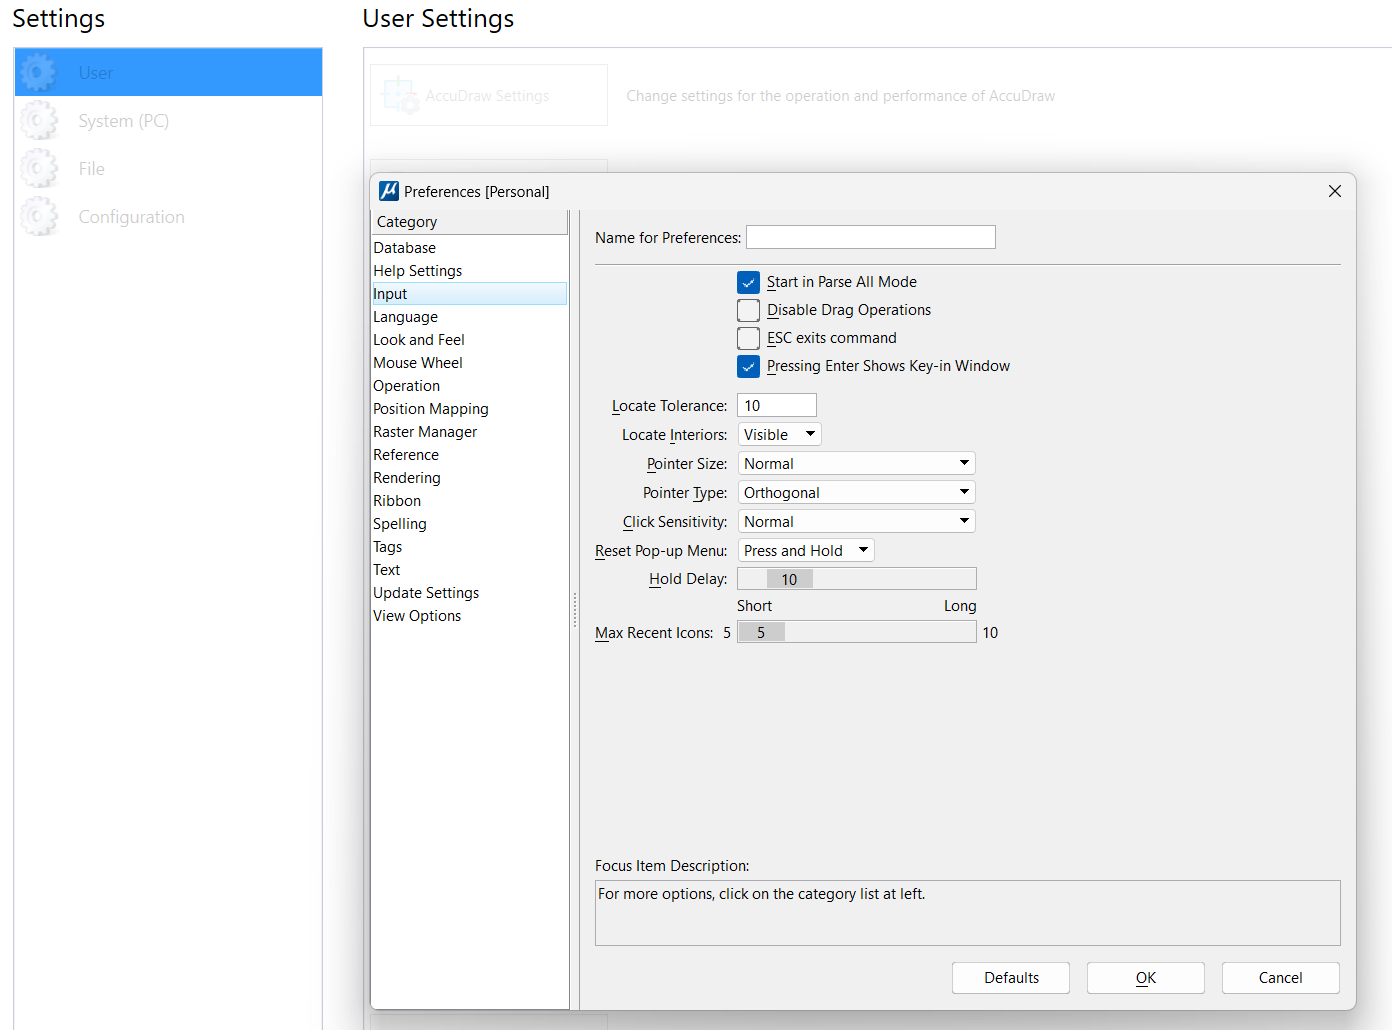Select Reference category
The width and height of the screenshot is (1392, 1030).
[469, 455]
